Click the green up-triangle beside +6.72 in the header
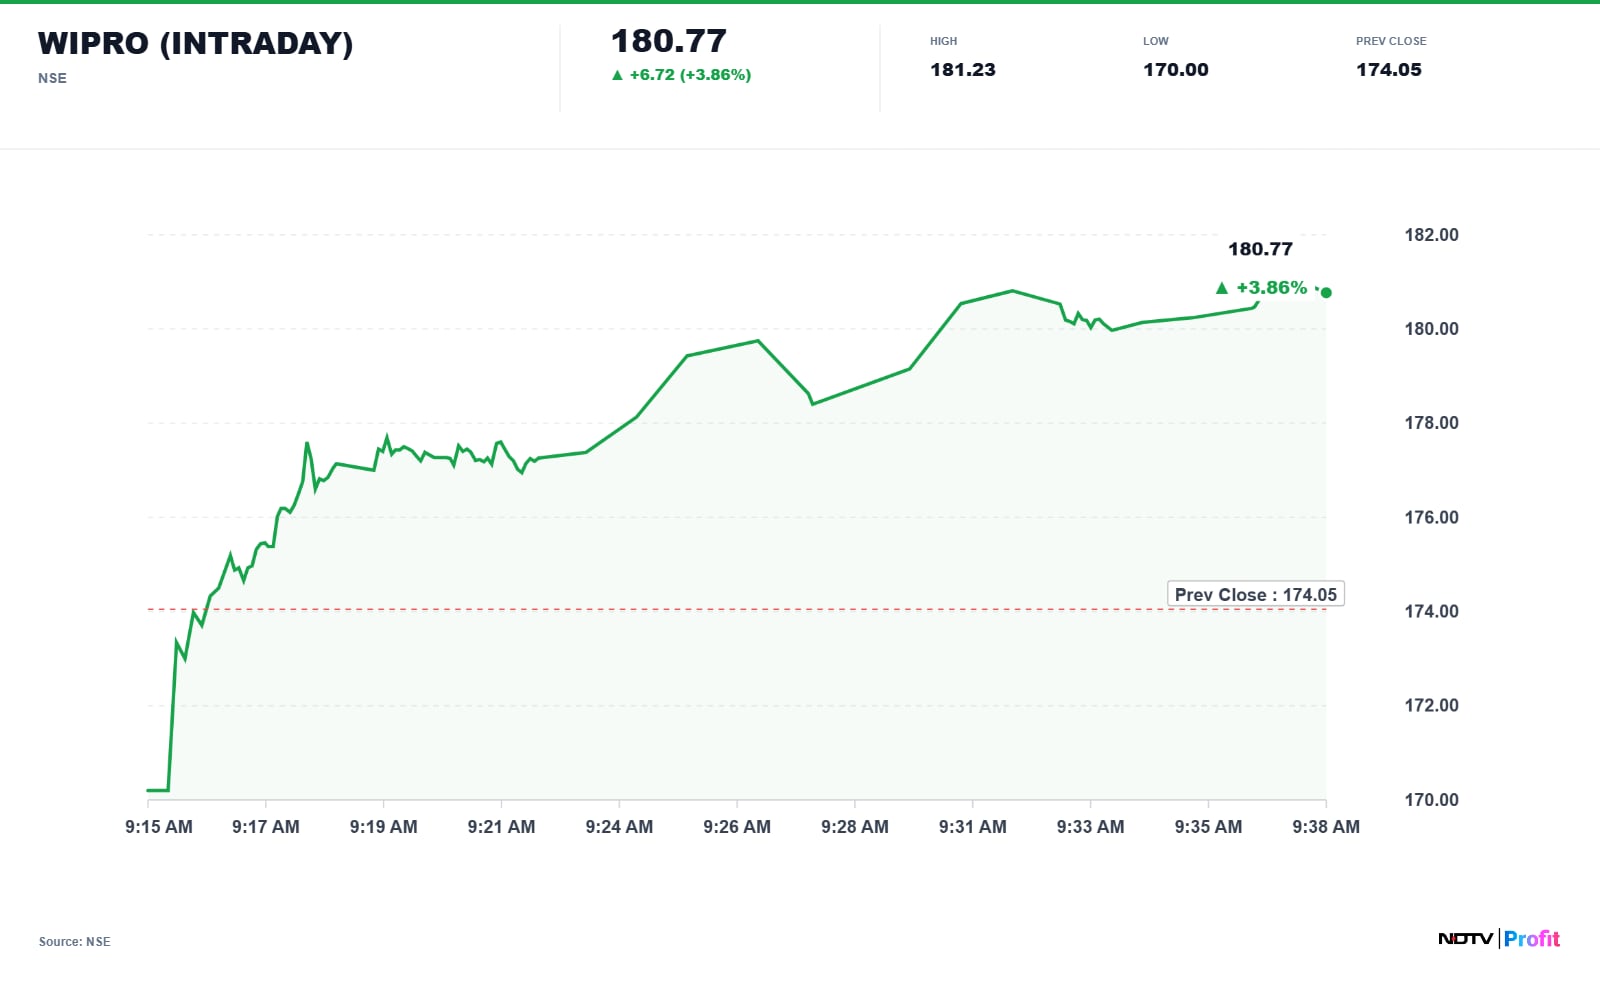 point(617,75)
